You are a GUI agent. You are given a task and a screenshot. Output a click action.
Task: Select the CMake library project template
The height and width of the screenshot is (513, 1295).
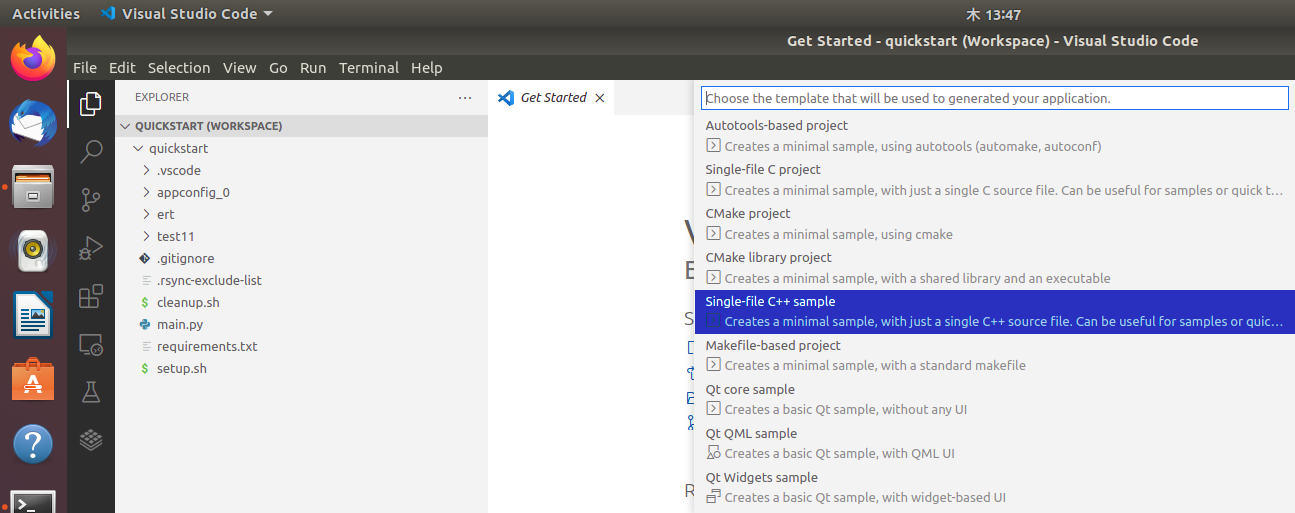click(994, 268)
